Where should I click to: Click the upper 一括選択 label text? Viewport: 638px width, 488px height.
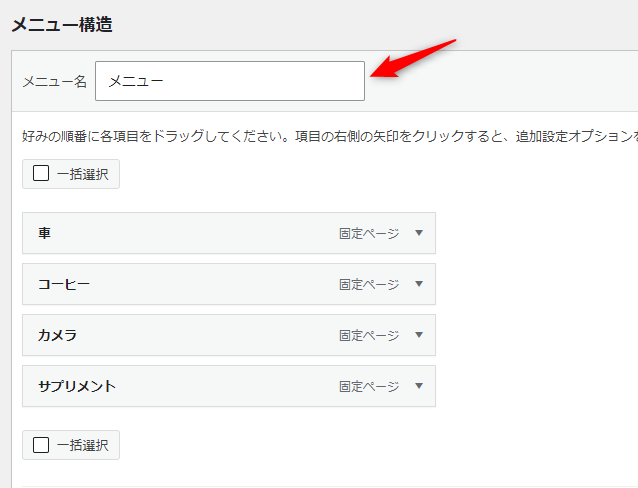83,173
